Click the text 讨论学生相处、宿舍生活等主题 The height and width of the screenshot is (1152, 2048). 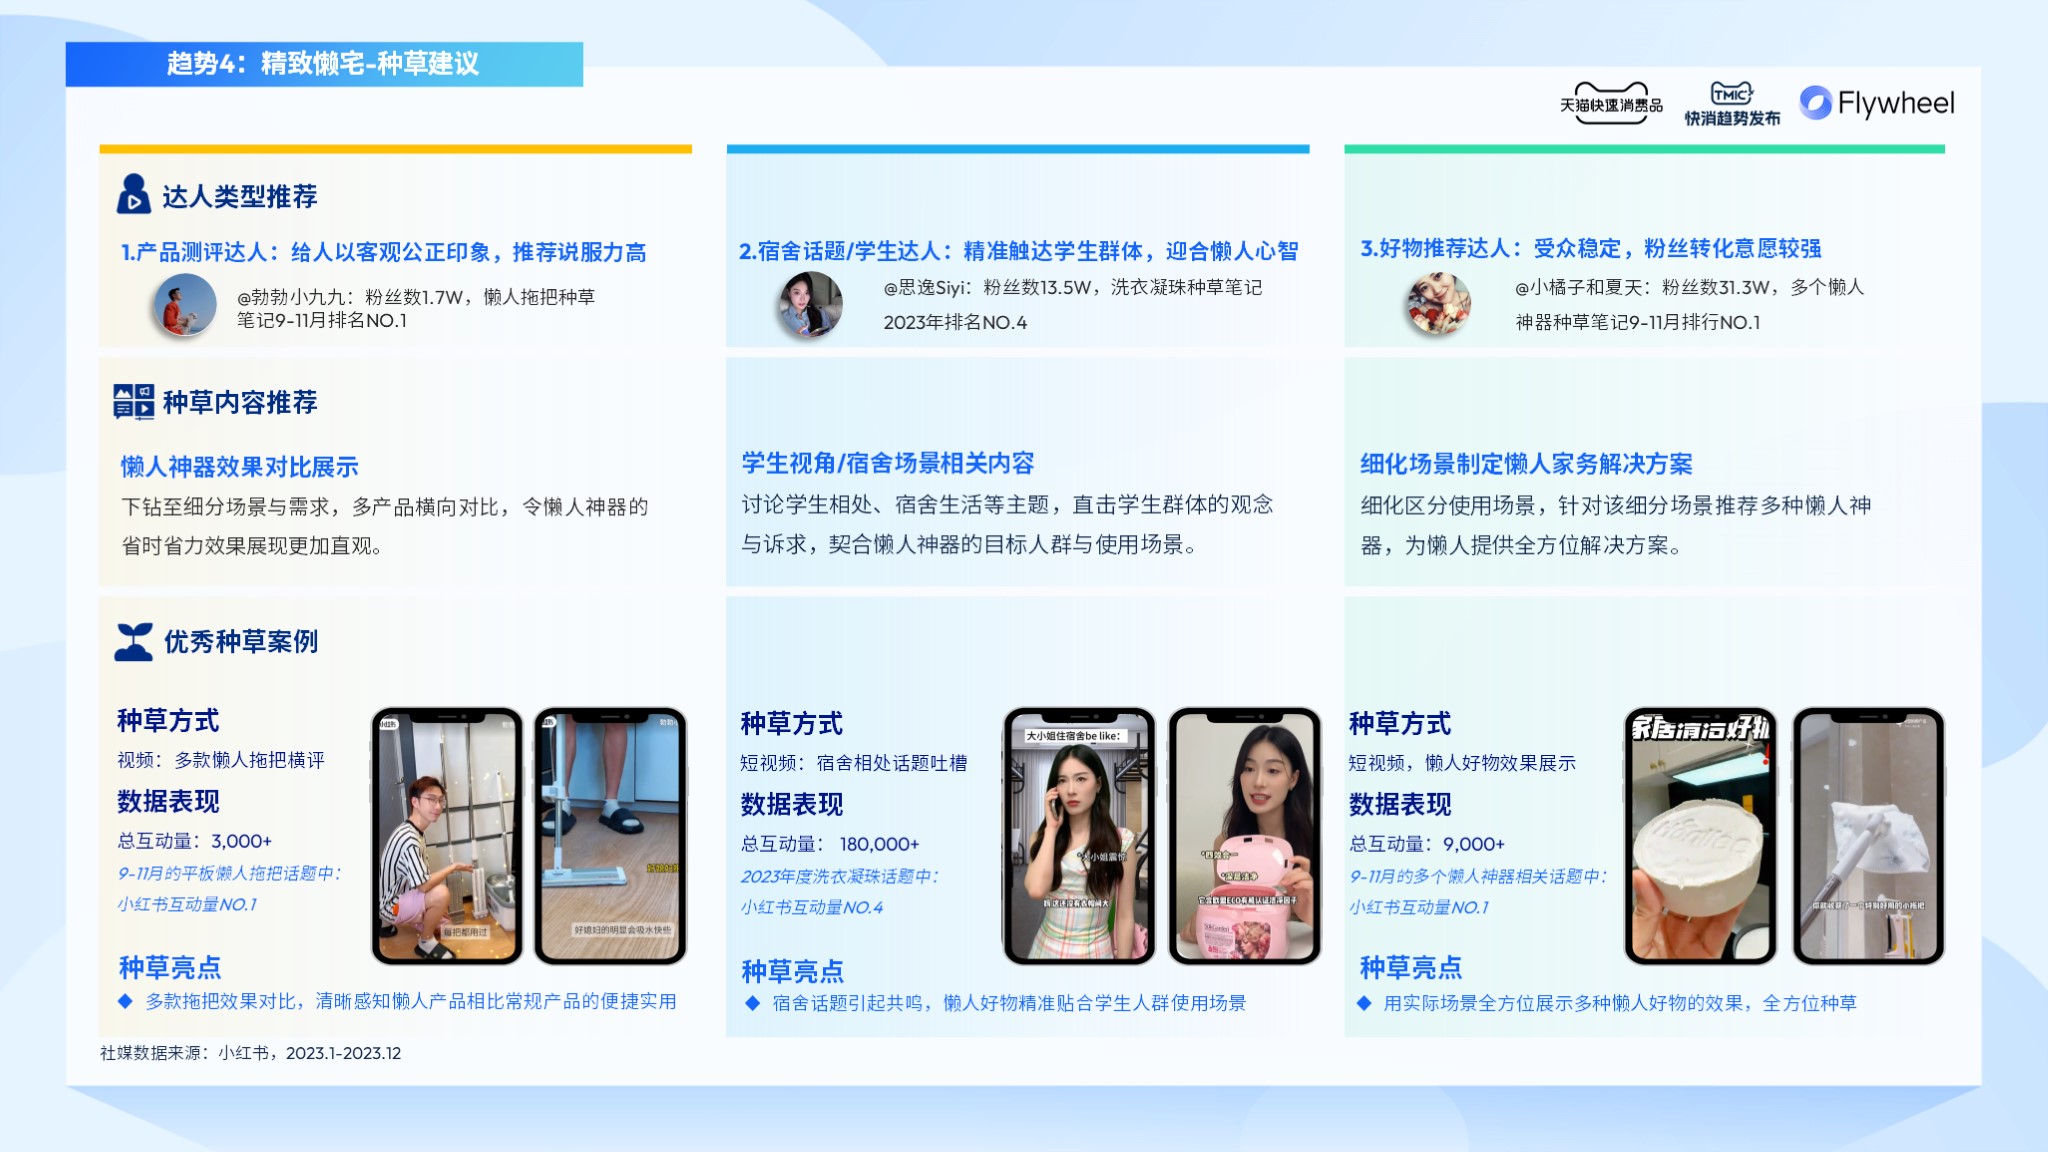(895, 504)
